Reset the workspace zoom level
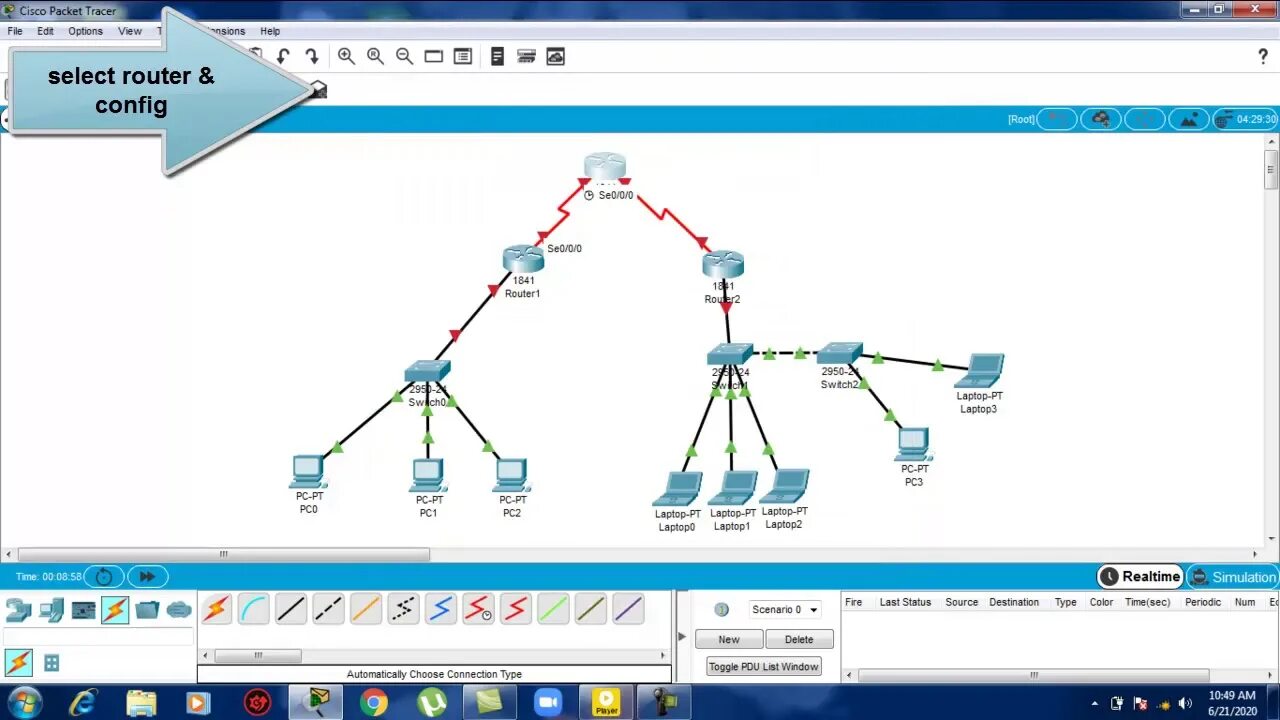 [x=375, y=56]
